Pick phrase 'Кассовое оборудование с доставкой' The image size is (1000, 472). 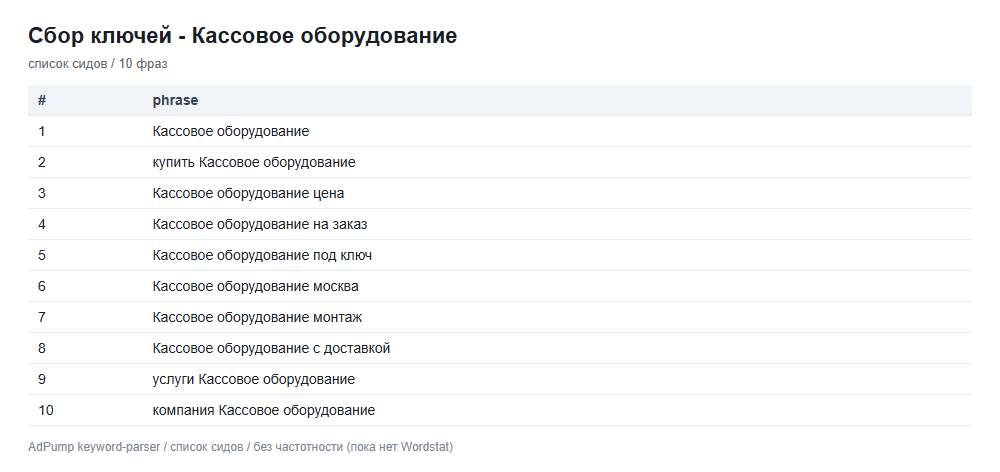pos(271,349)
